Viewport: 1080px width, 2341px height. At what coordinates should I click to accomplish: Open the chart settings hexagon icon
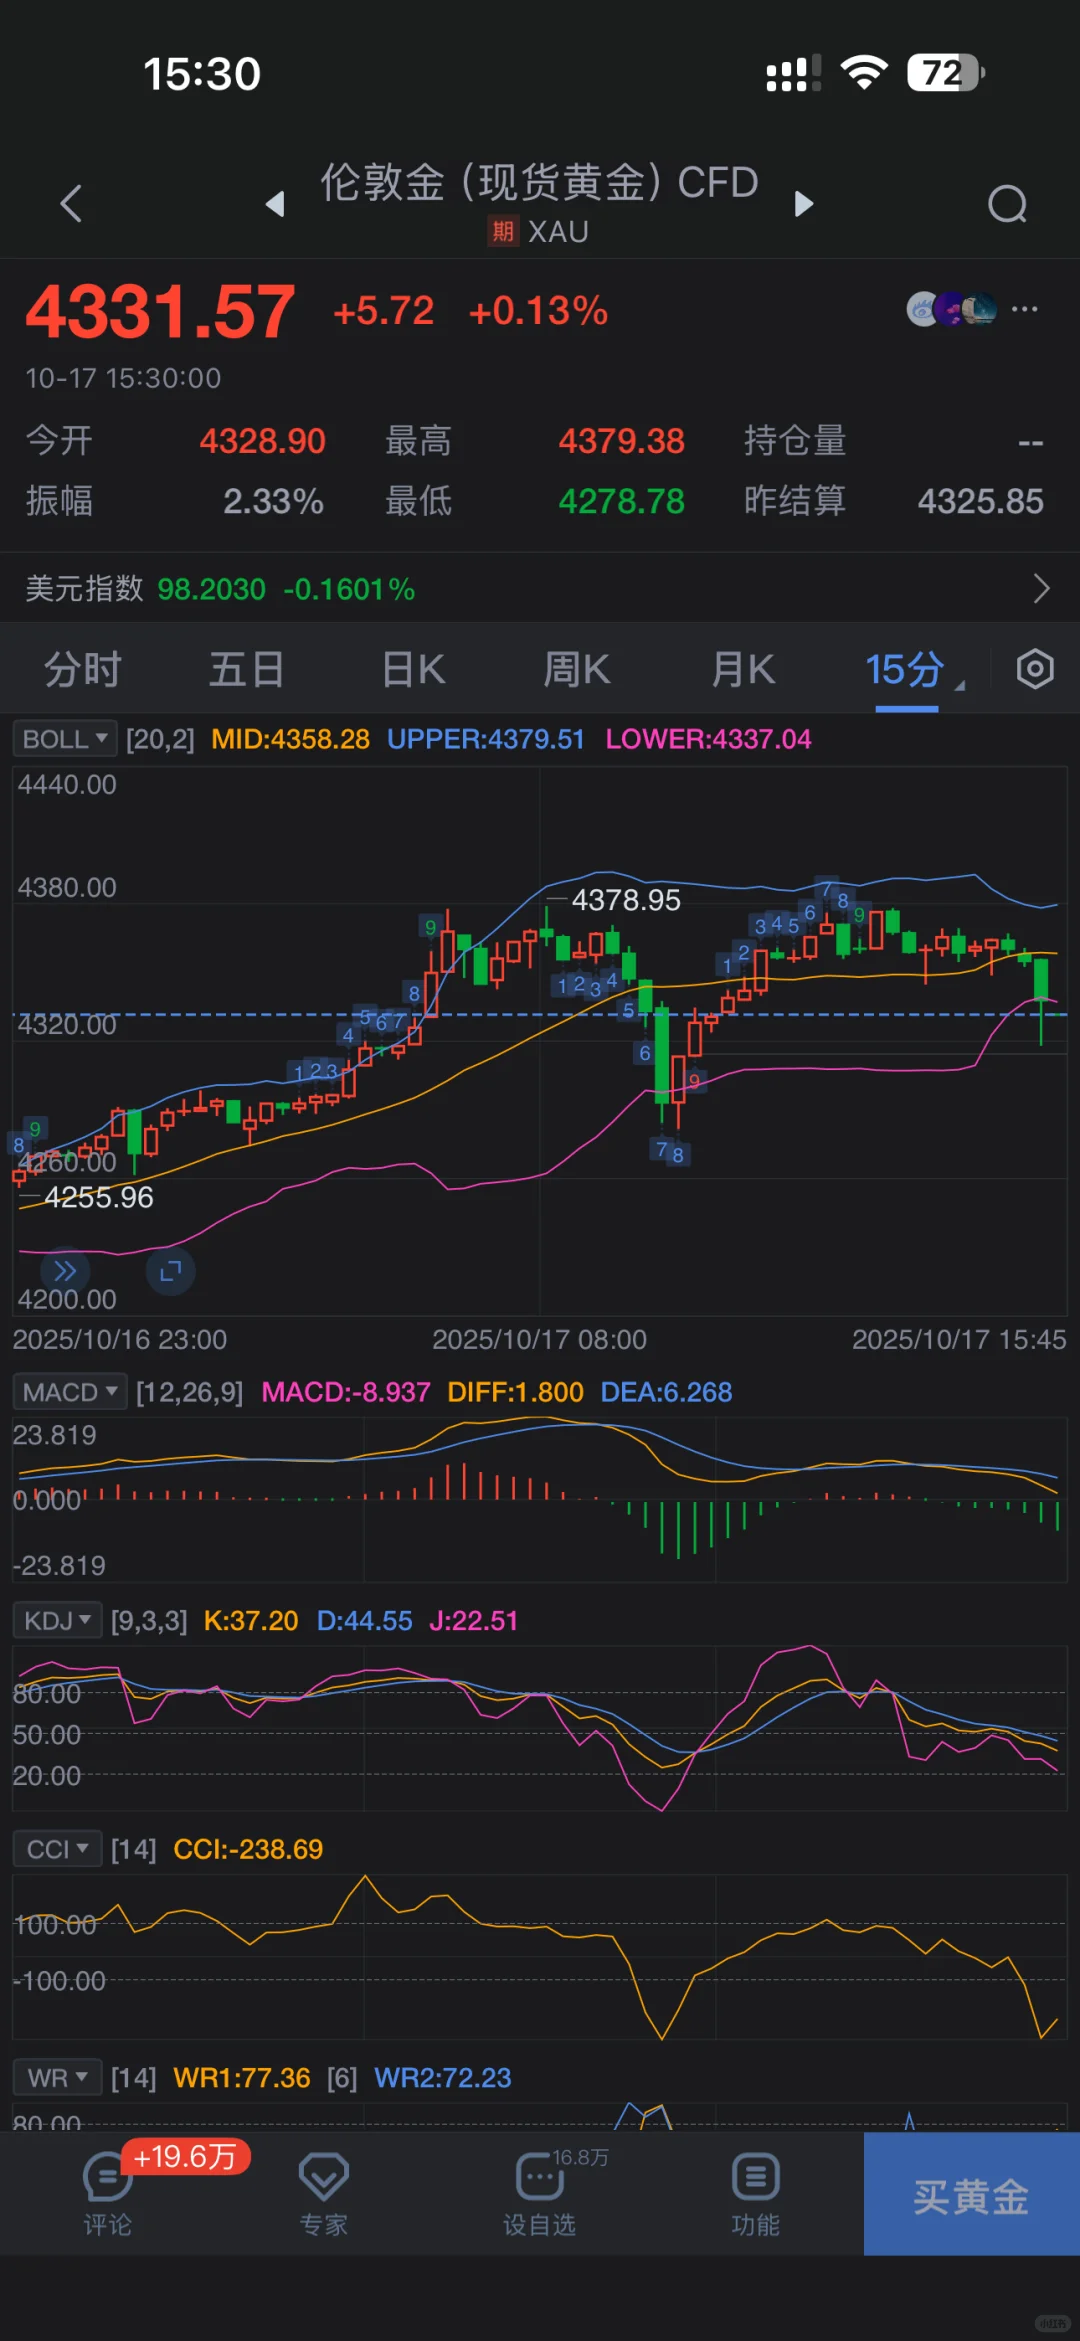pyautogui.click(x=1035, y=669)
